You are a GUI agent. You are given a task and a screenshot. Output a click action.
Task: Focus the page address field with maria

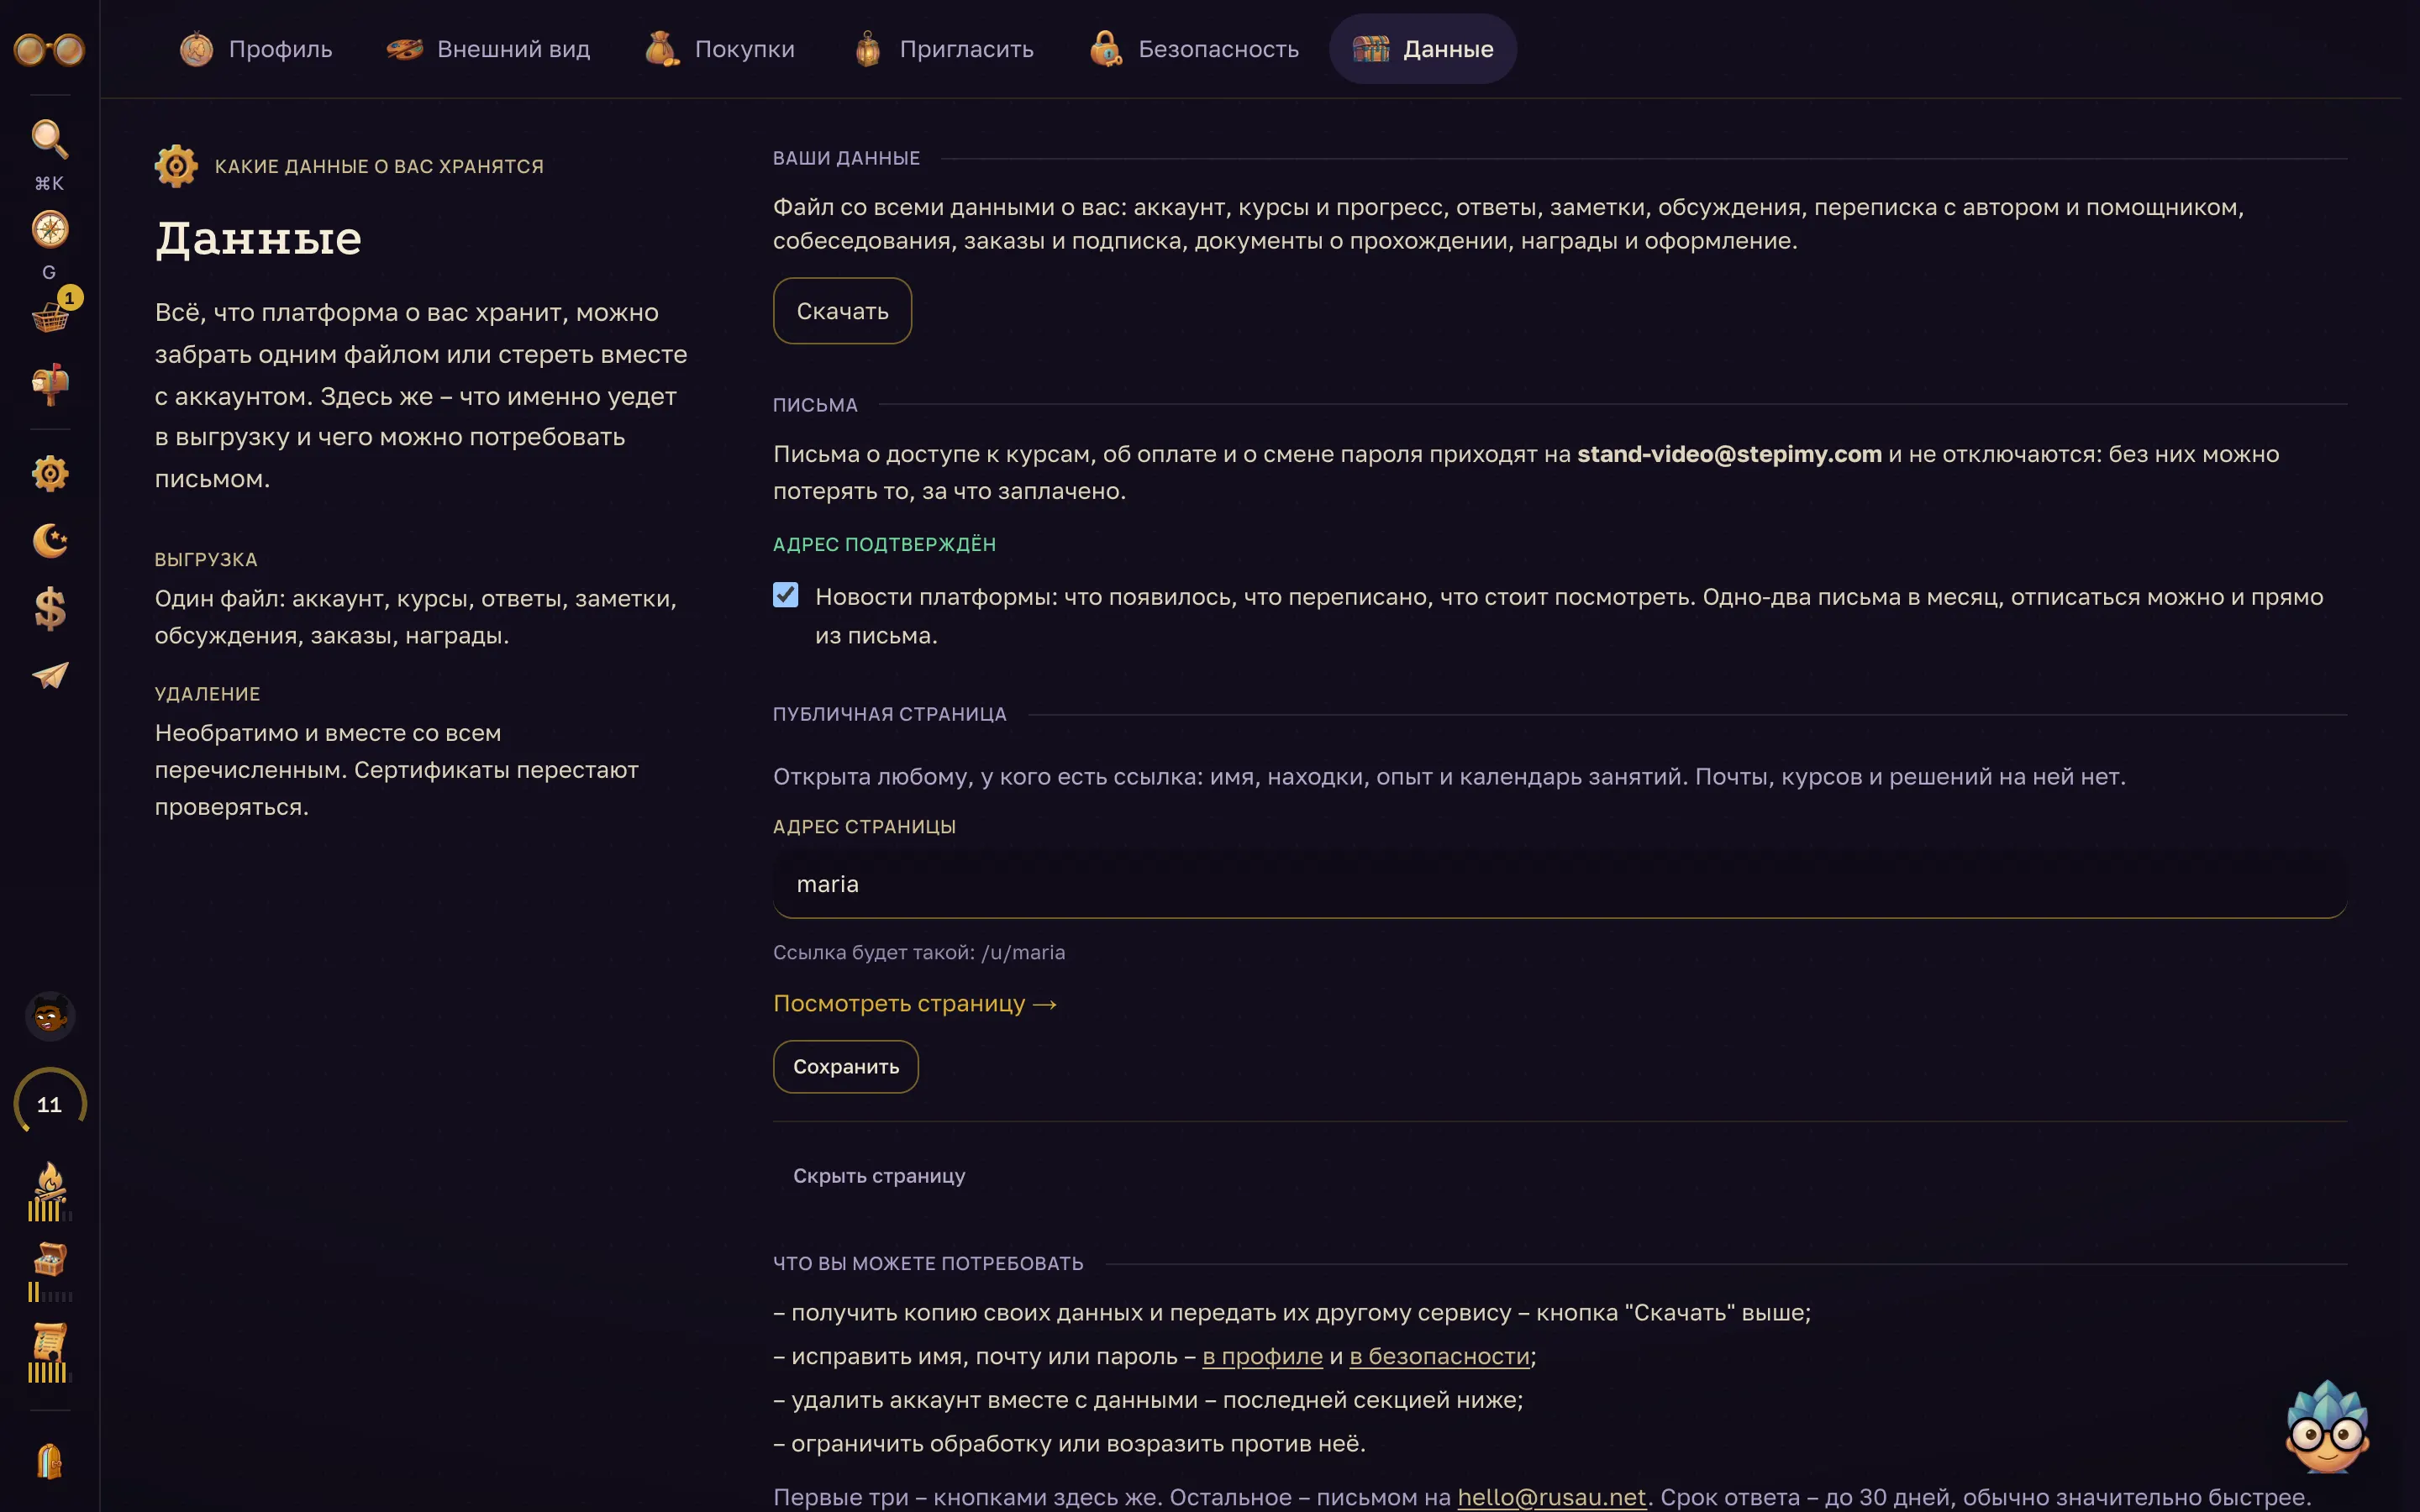tap(1560, 884)
